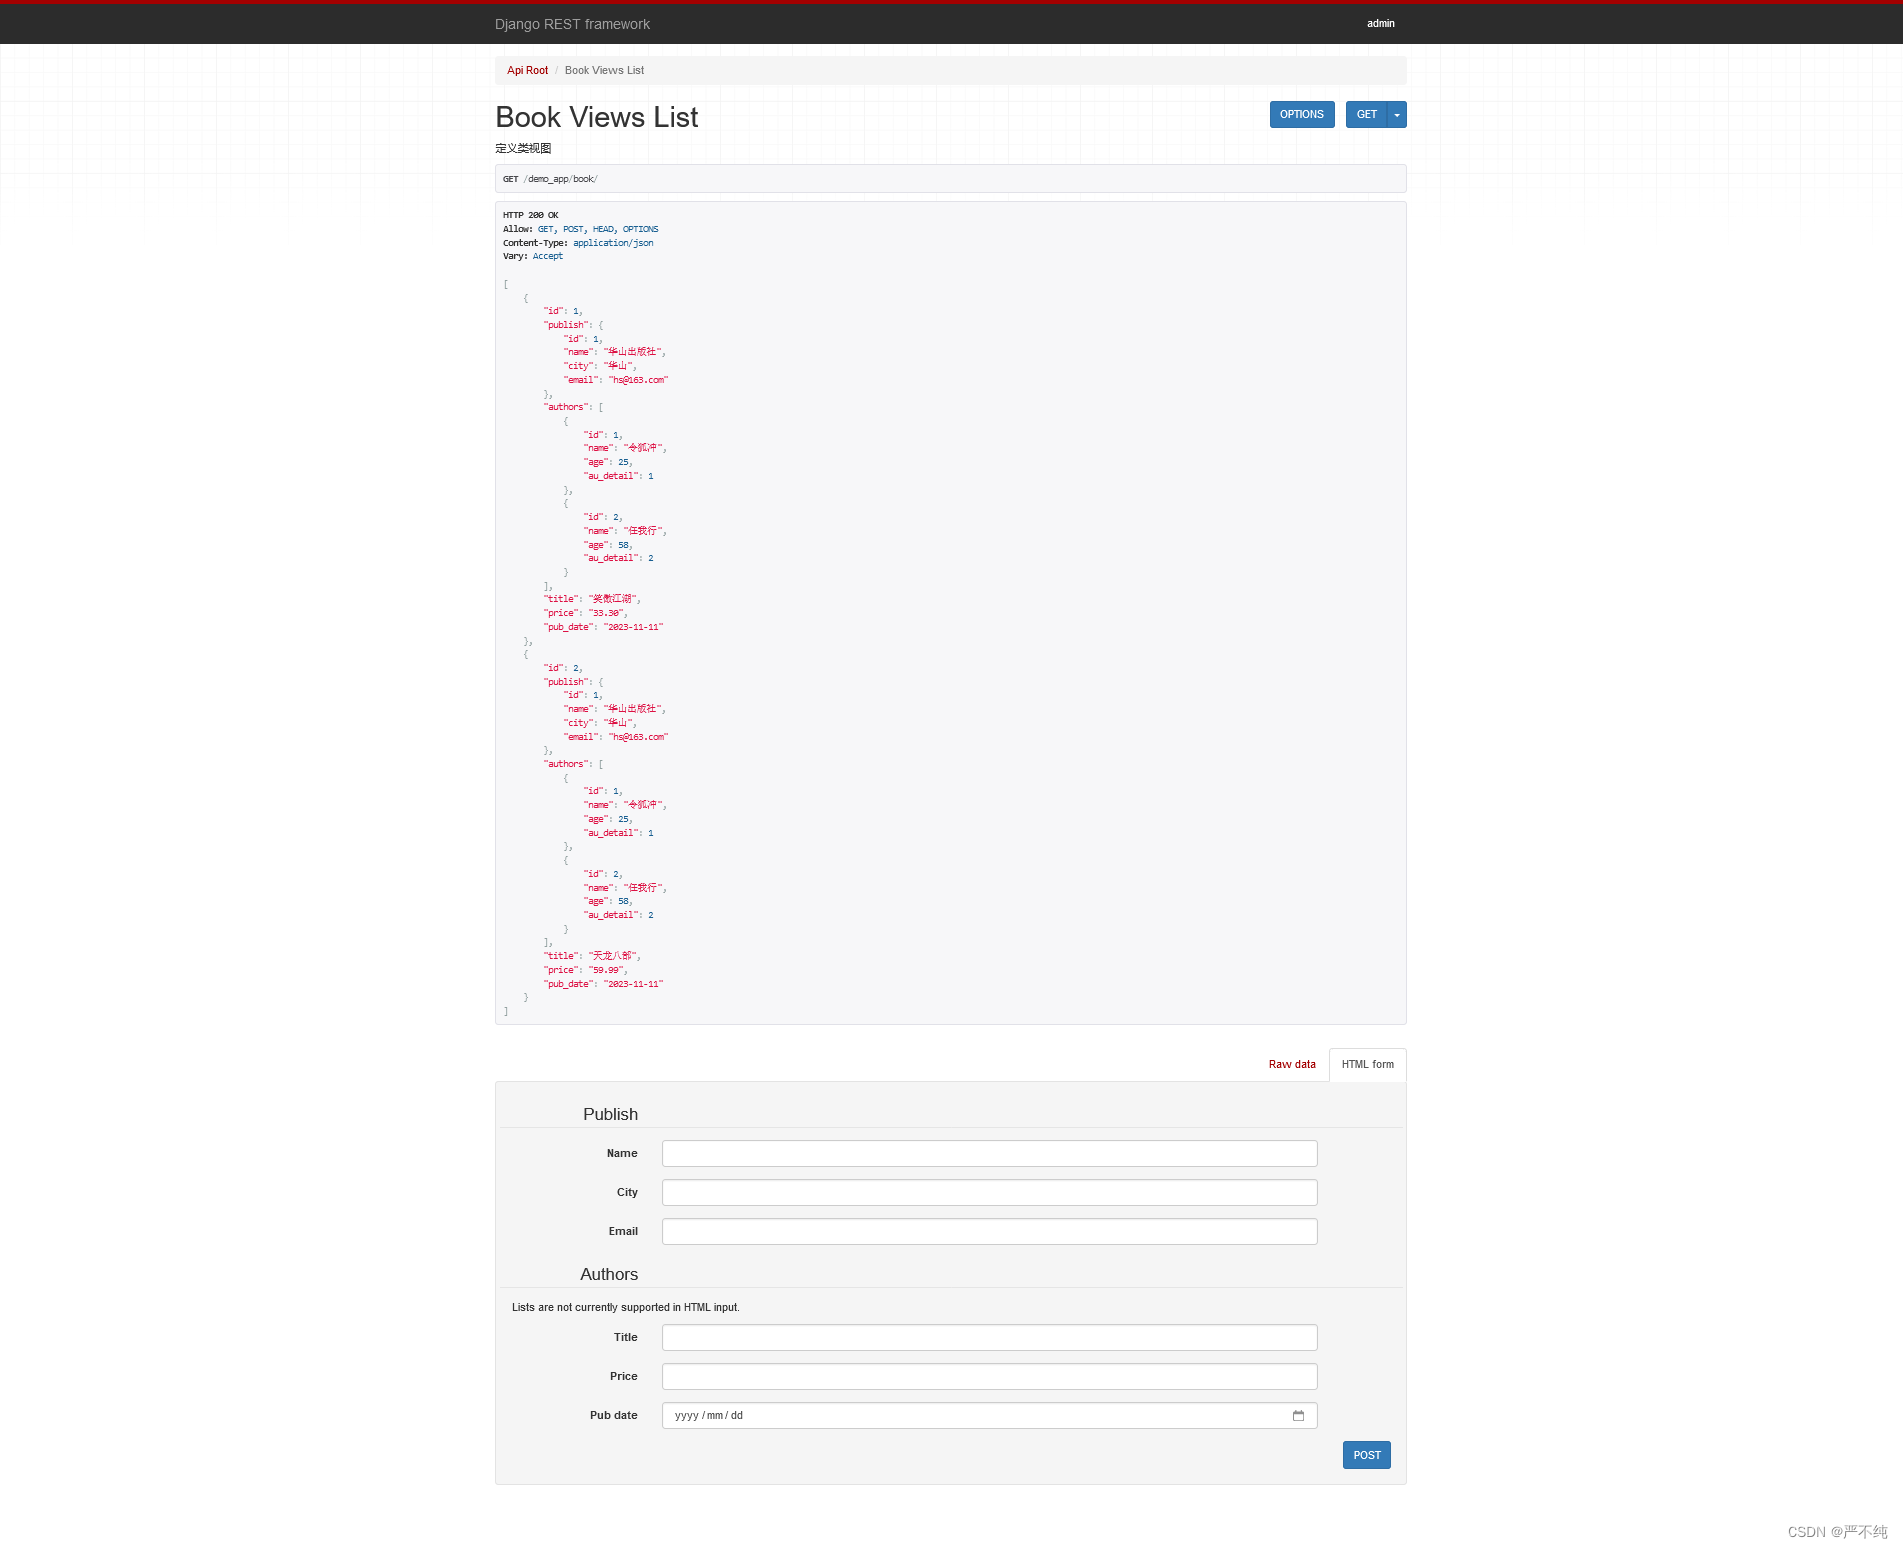
Task: Click the title value "天龙八部"
Action: click(613, 956)
